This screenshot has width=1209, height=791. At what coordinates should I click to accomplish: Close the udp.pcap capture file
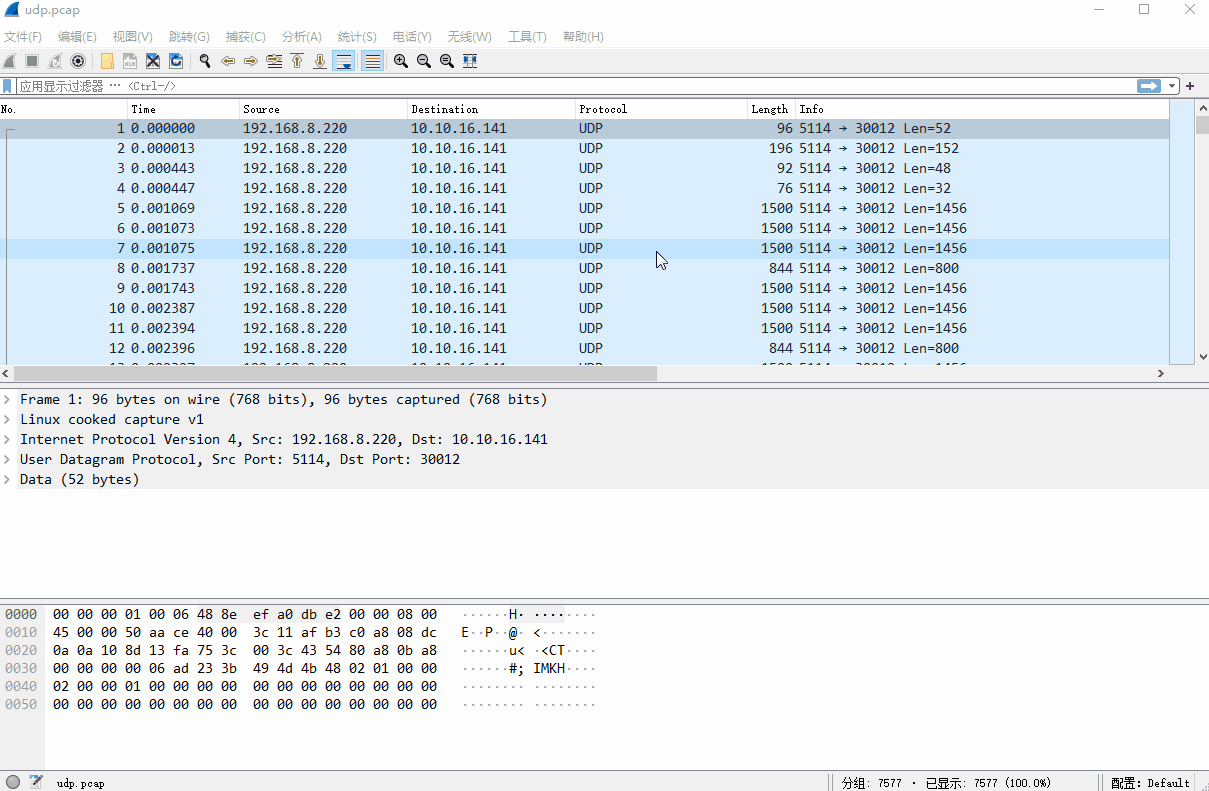tap(152, 61)
